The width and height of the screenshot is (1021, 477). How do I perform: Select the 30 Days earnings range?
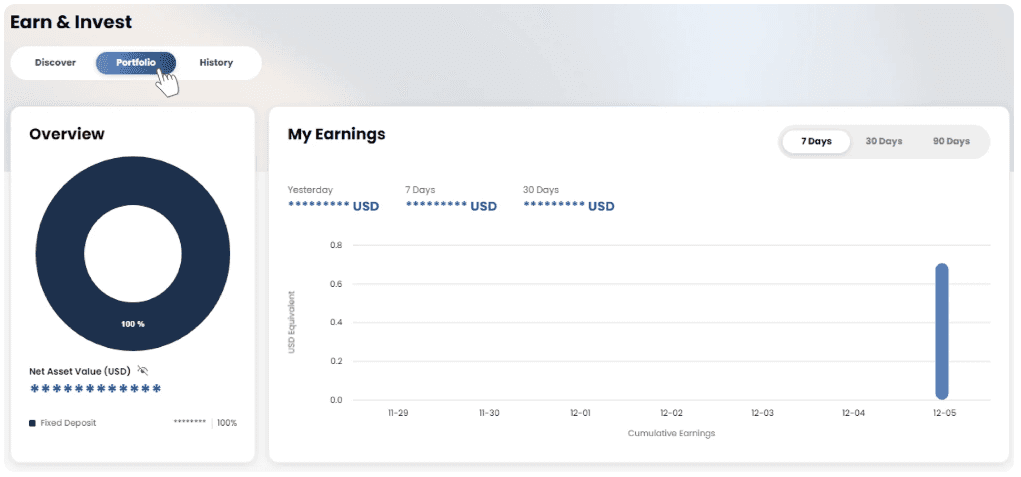tap(884, 141)
